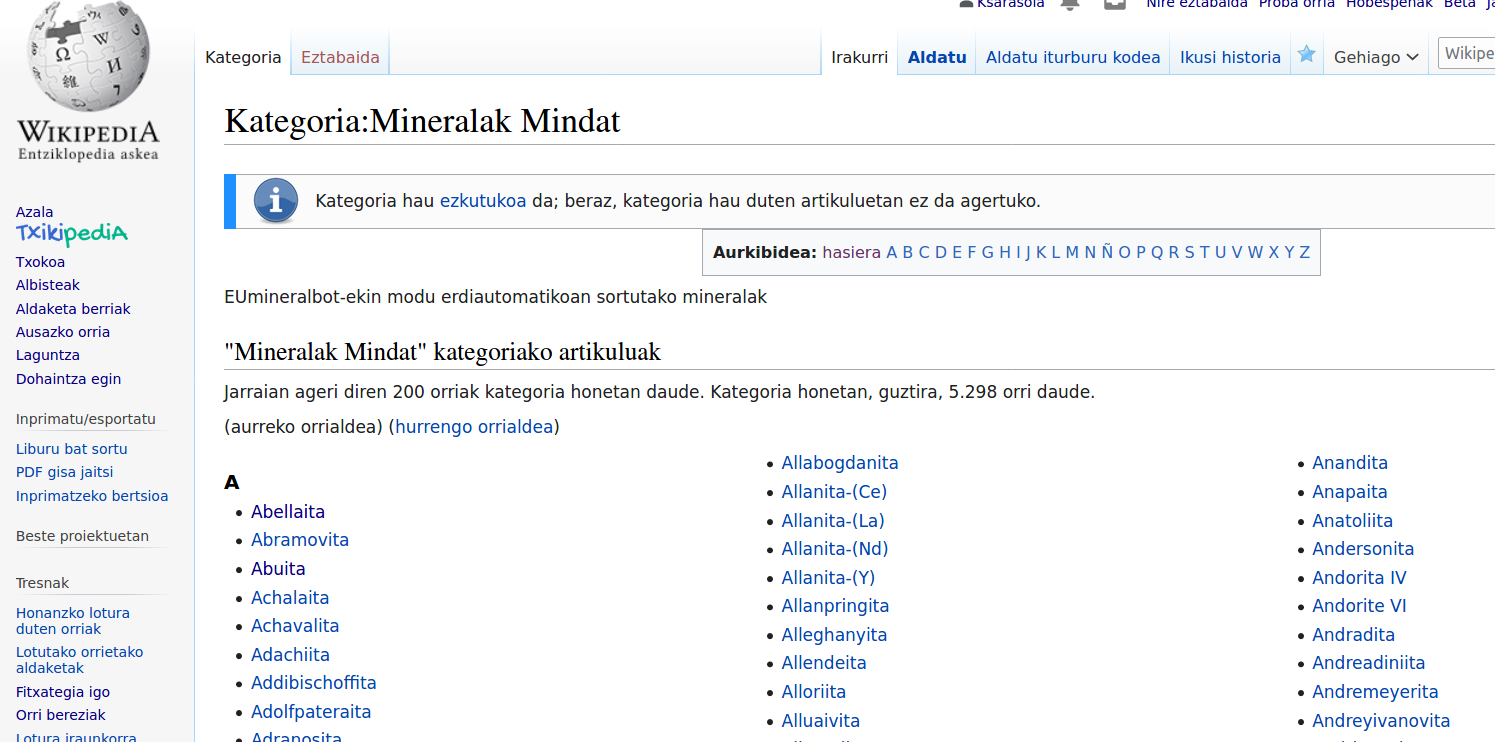Jump to letter M in Aurkibidea
Screen dimensions: 1495x742
tap(1072, 252)
